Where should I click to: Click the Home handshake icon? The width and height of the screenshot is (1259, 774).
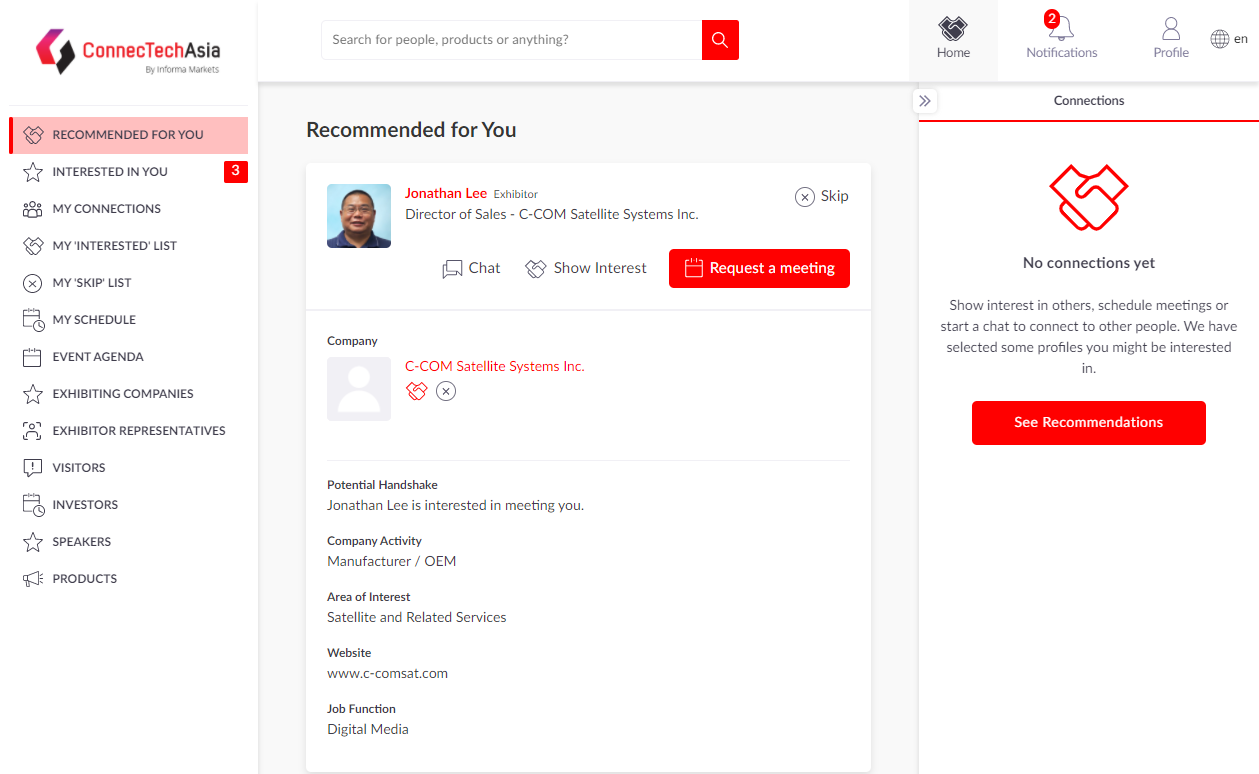click(953, 28)
